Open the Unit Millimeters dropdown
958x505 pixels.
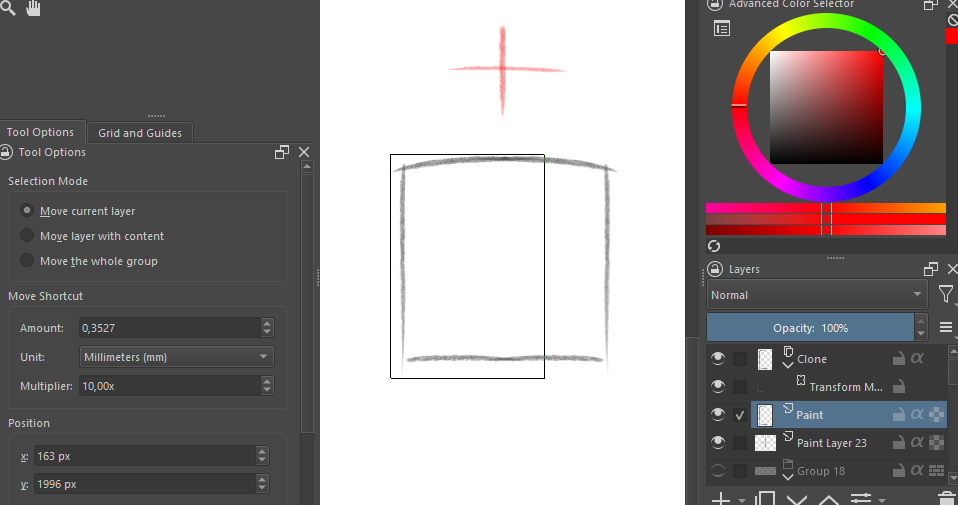[177, 357]
